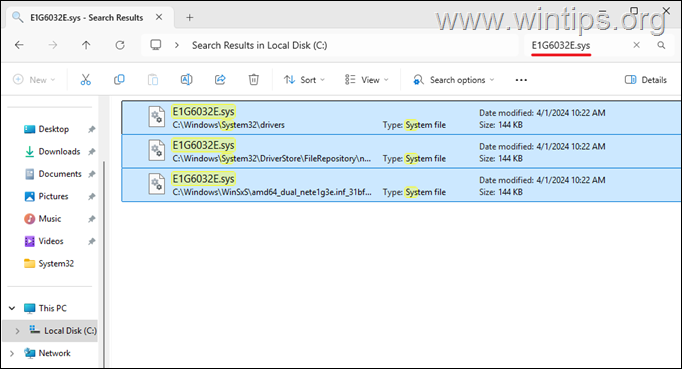Close the File Explorer window
The height and width of the screenshot is (369, 682).
[x=666, y=10]
